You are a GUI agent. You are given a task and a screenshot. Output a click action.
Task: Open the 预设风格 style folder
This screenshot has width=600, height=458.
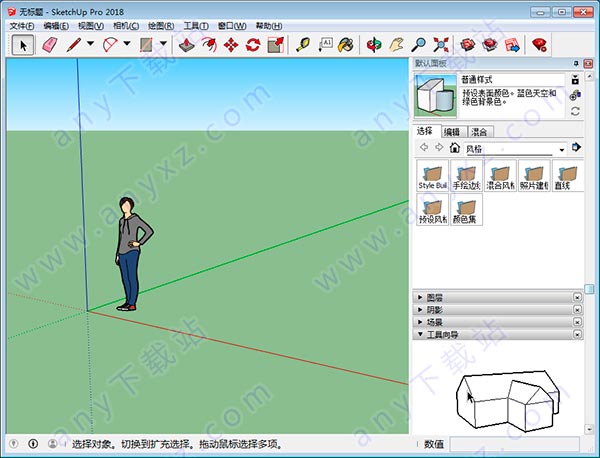pos(432,210)
